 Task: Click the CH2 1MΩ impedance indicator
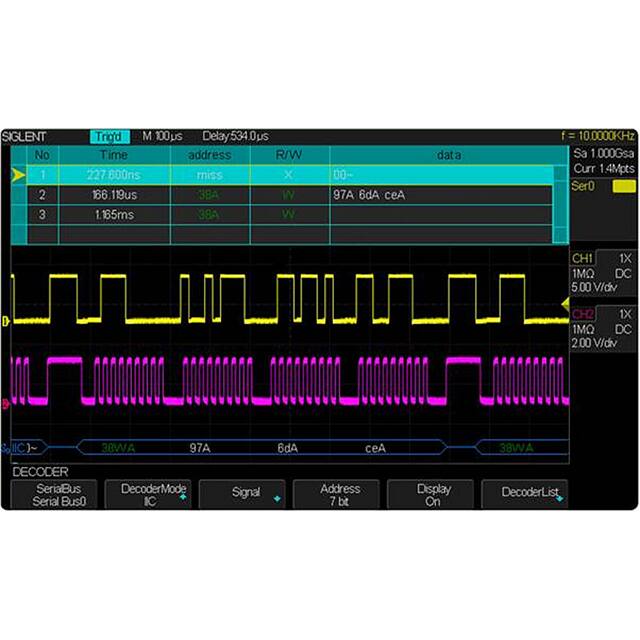[x=583, y=329]
